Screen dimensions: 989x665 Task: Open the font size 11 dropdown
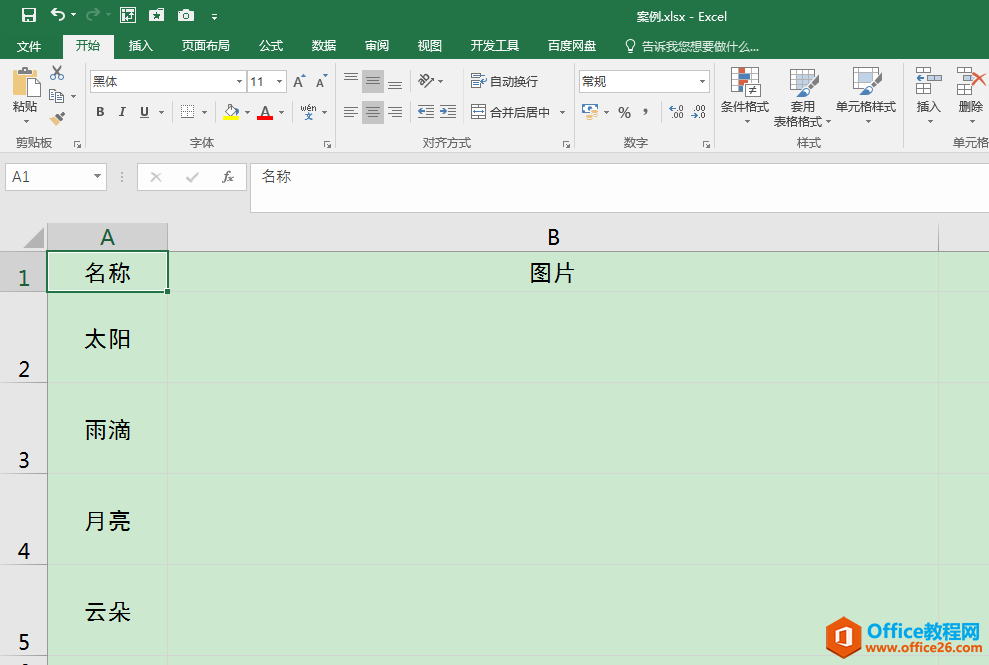(279, 81)
